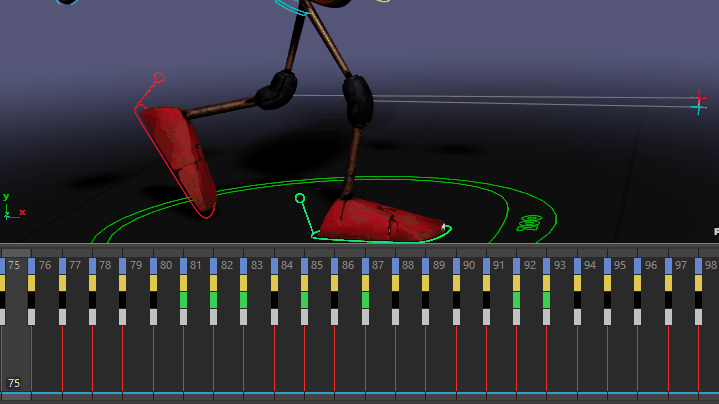This screenshot has width=719, height=404.
Task: Click the right black knee joint
Action: [x=357, y=99]
